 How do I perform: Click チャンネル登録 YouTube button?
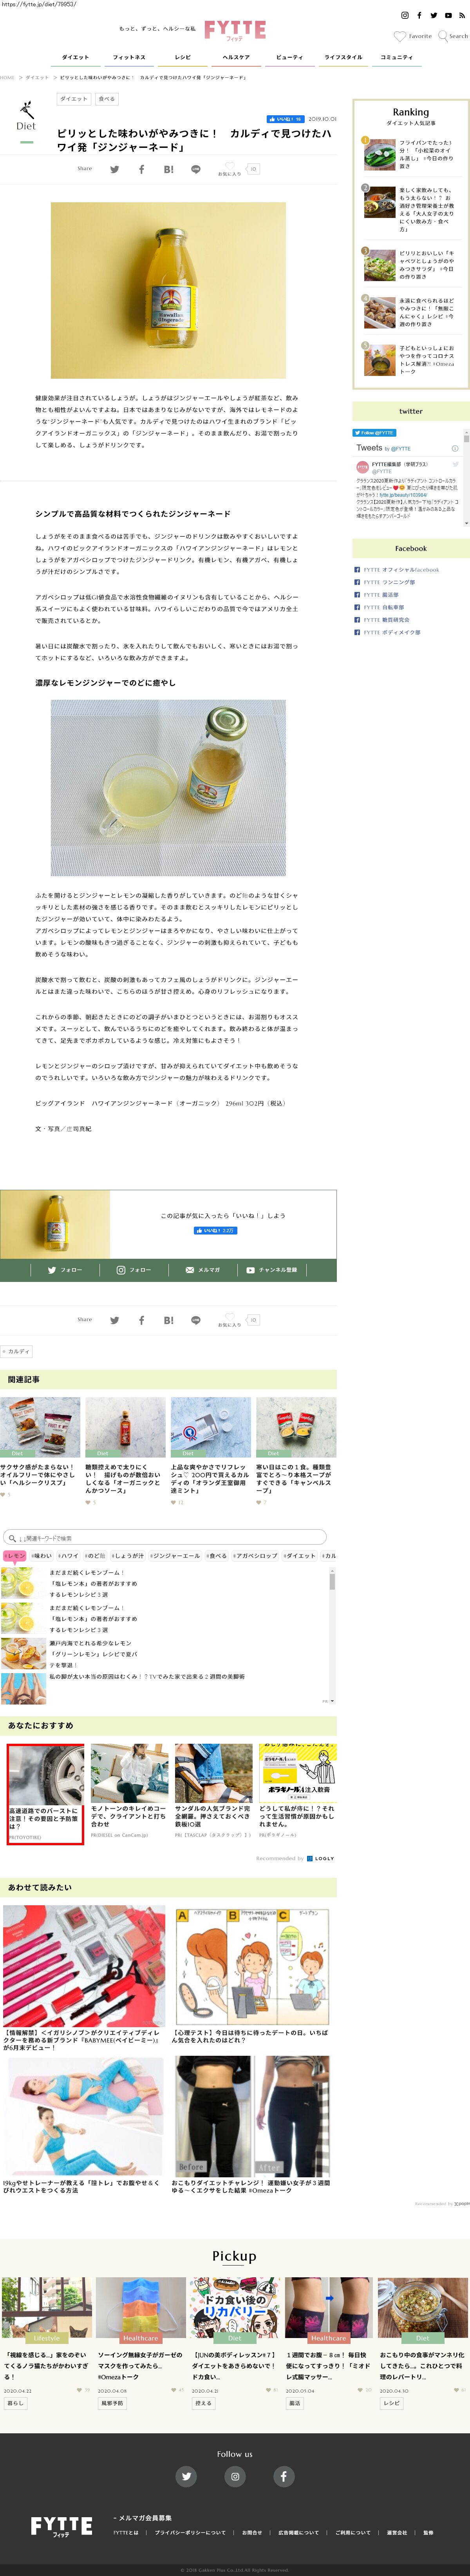272,1270
